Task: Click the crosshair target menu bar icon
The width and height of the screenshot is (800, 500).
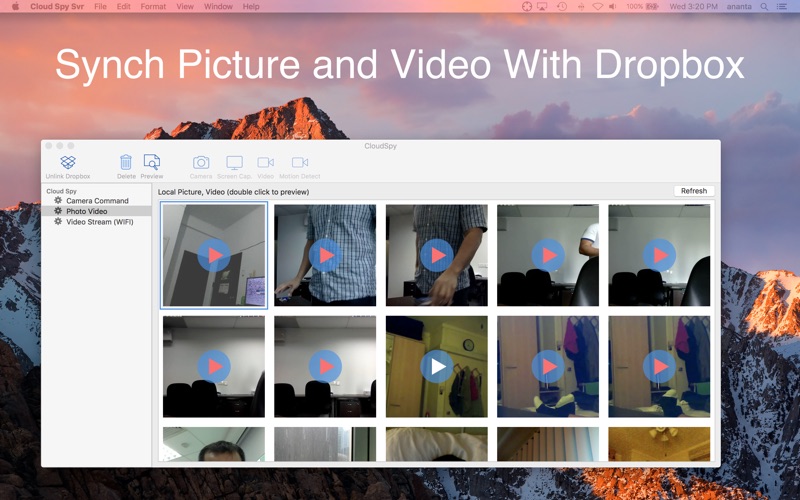Action: point(527,7)
